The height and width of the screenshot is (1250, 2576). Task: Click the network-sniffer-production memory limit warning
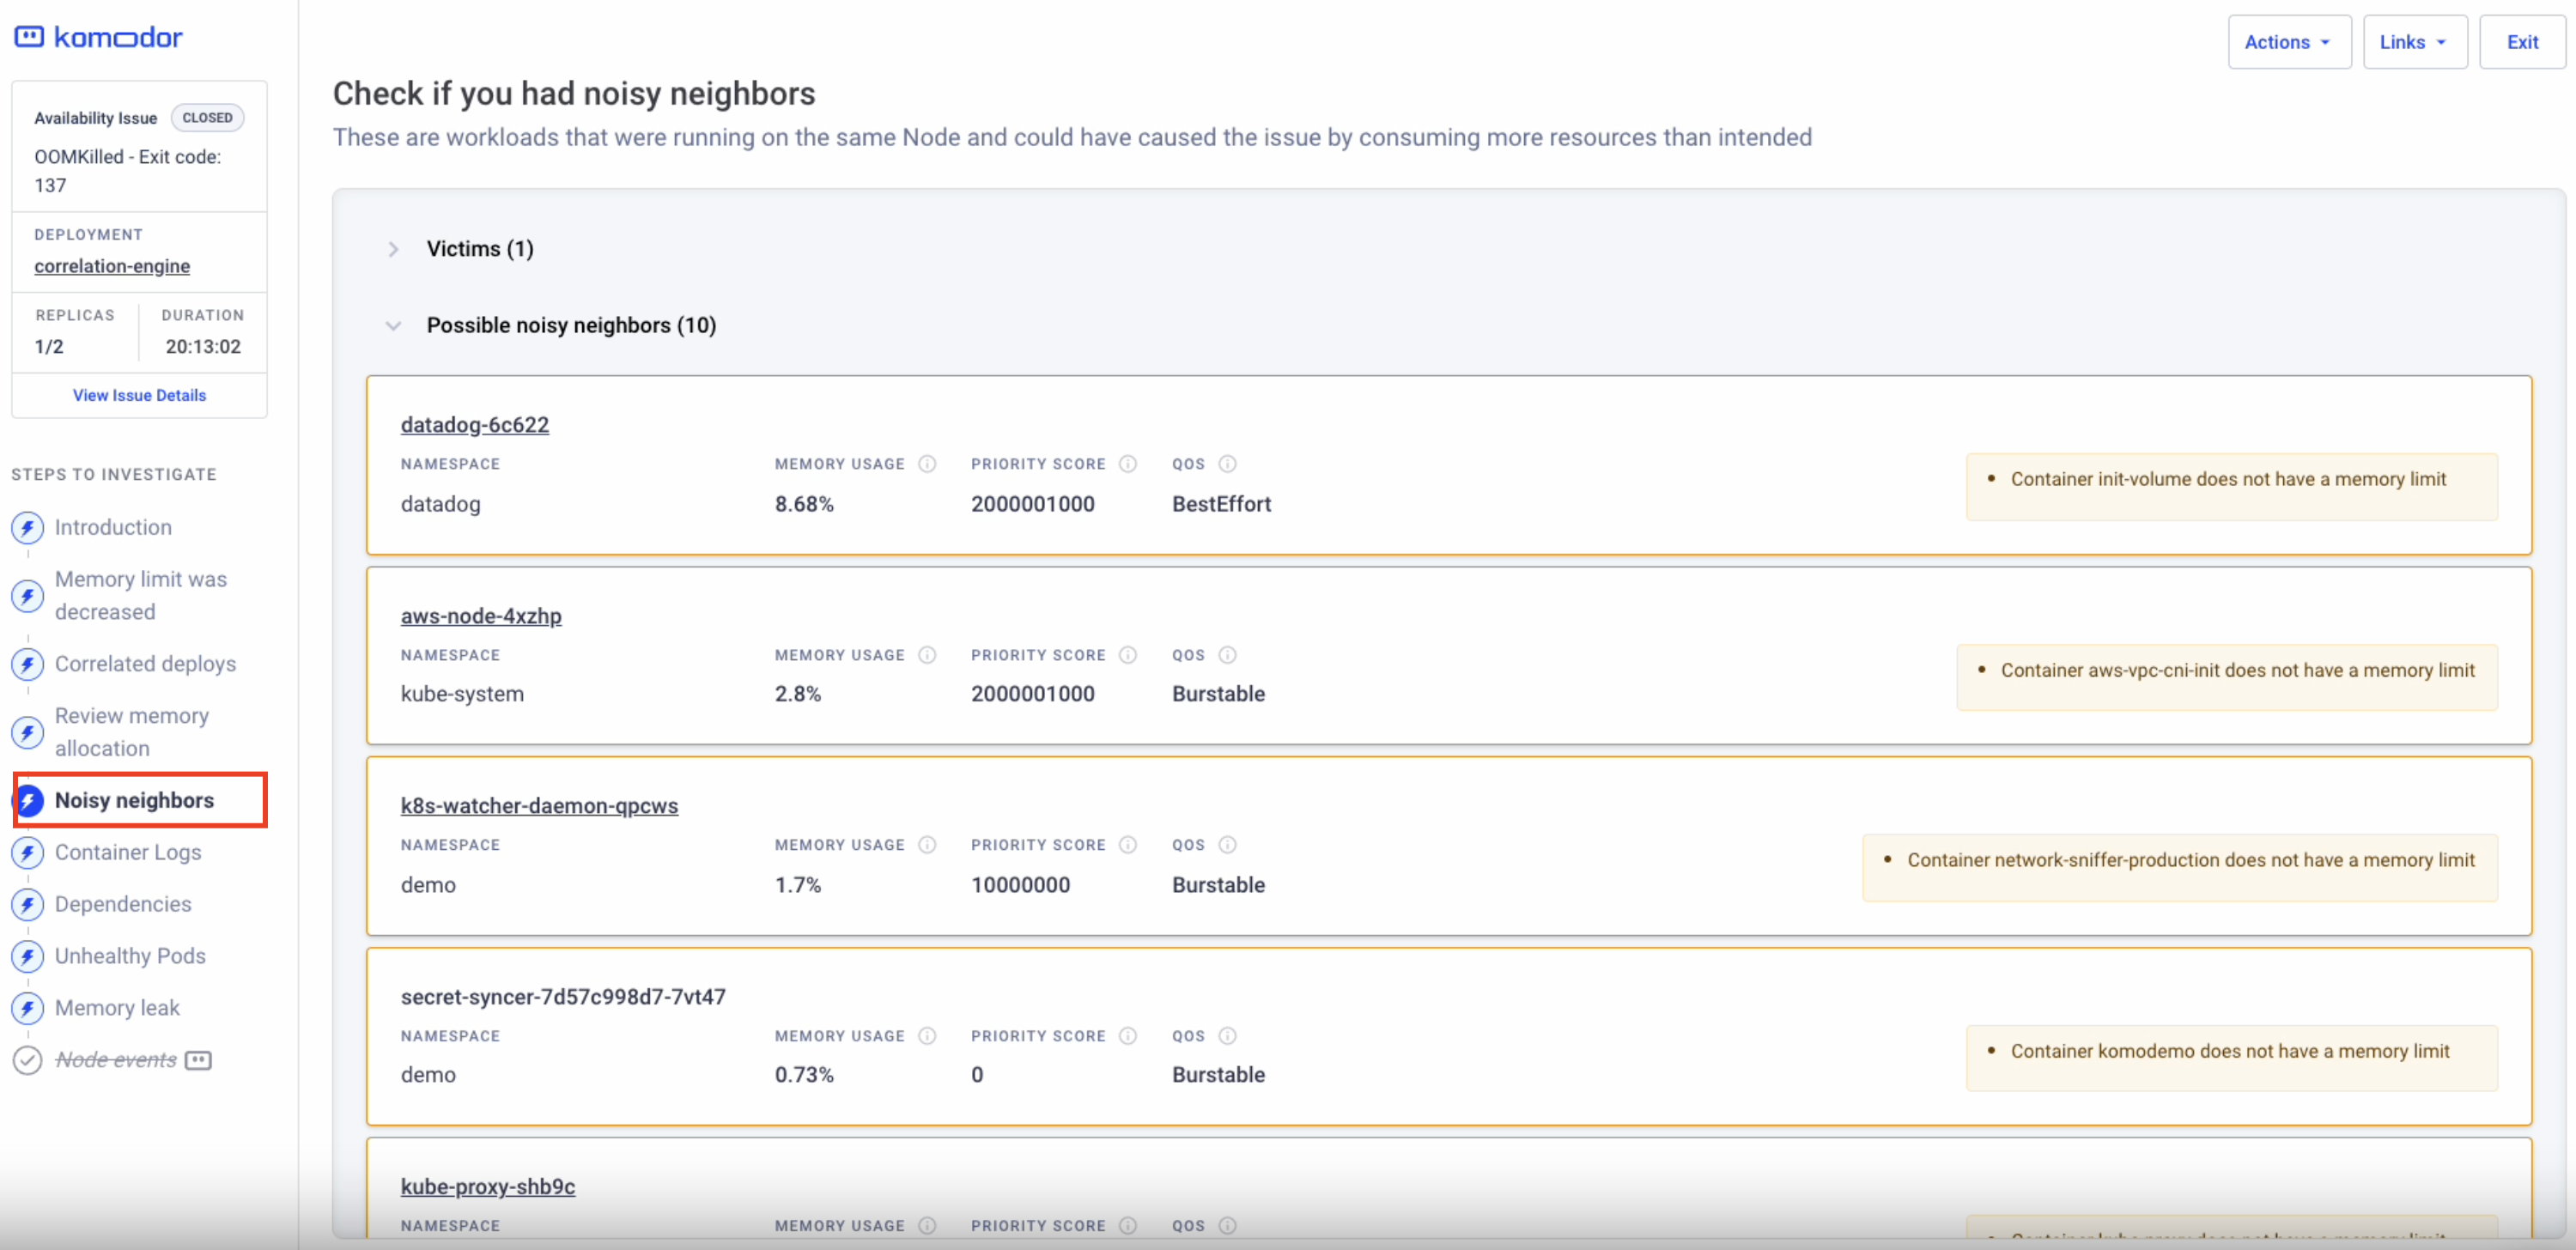(2180, 868)
